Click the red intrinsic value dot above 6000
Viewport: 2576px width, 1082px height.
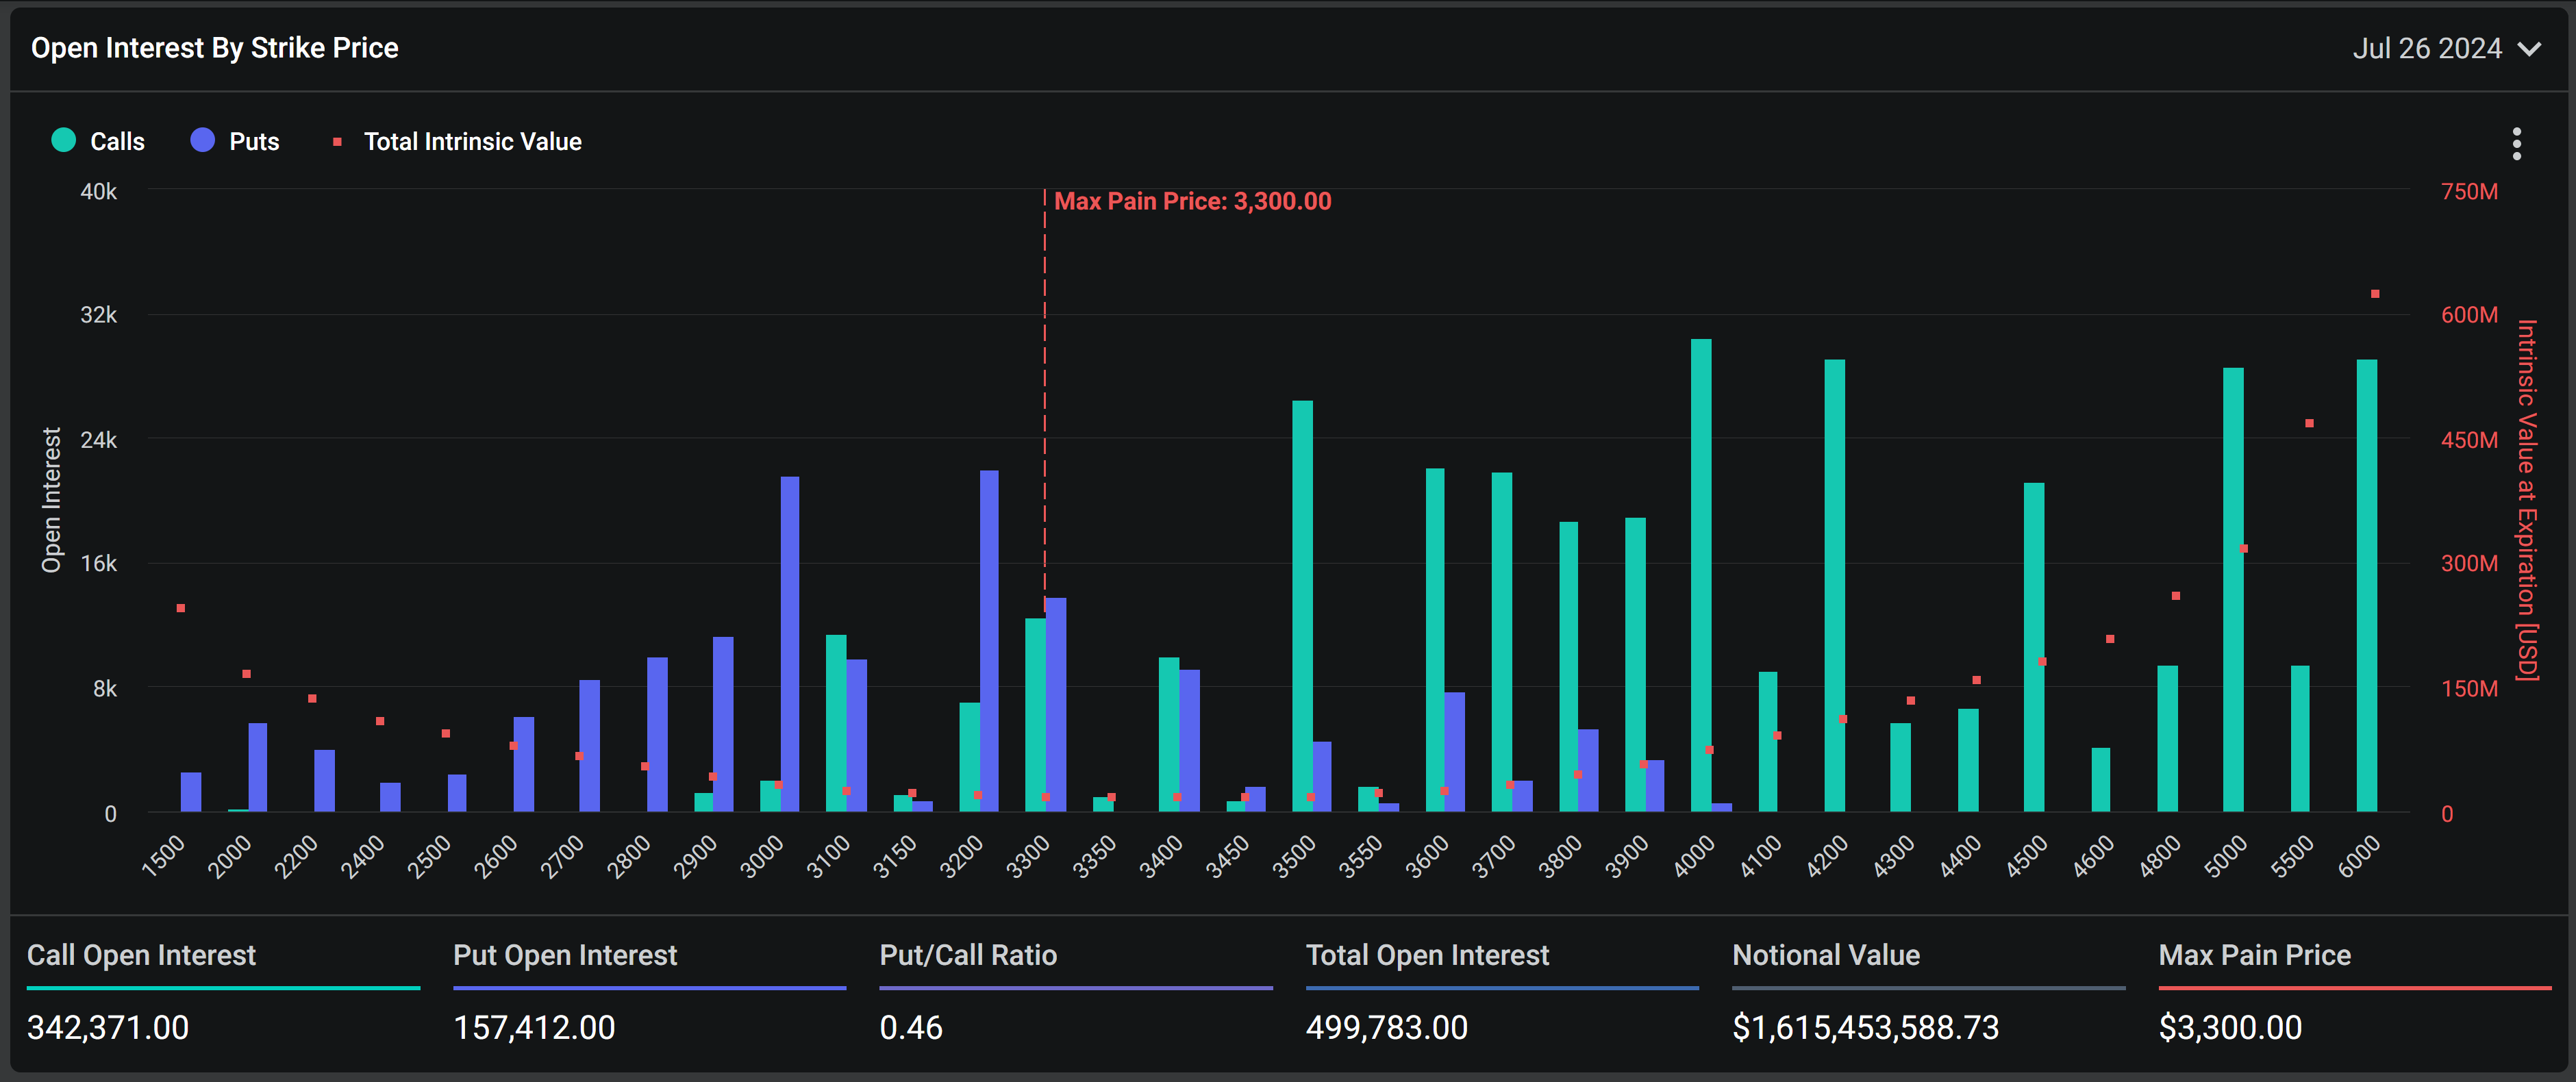2375,294
